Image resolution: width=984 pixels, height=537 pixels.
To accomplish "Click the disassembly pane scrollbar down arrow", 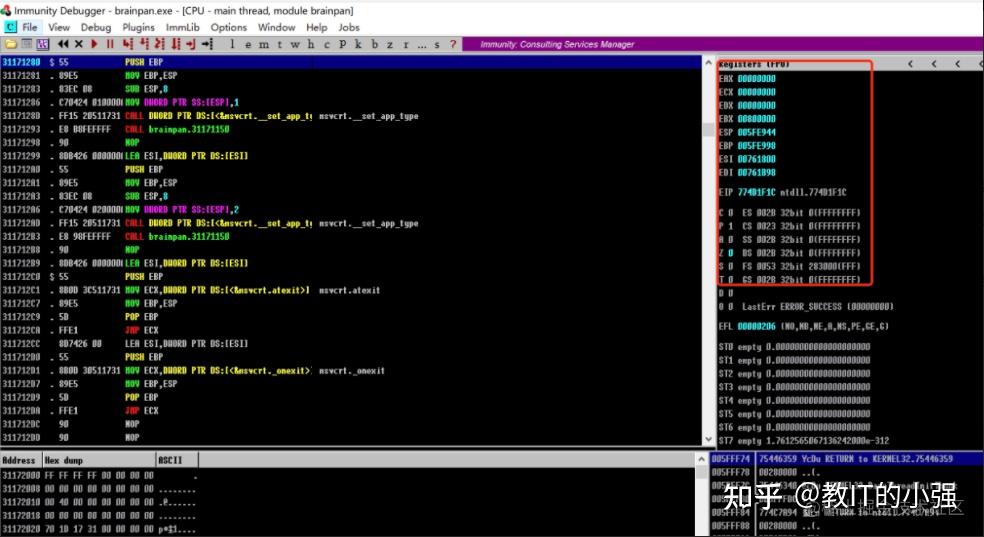I will coord(709,439).
